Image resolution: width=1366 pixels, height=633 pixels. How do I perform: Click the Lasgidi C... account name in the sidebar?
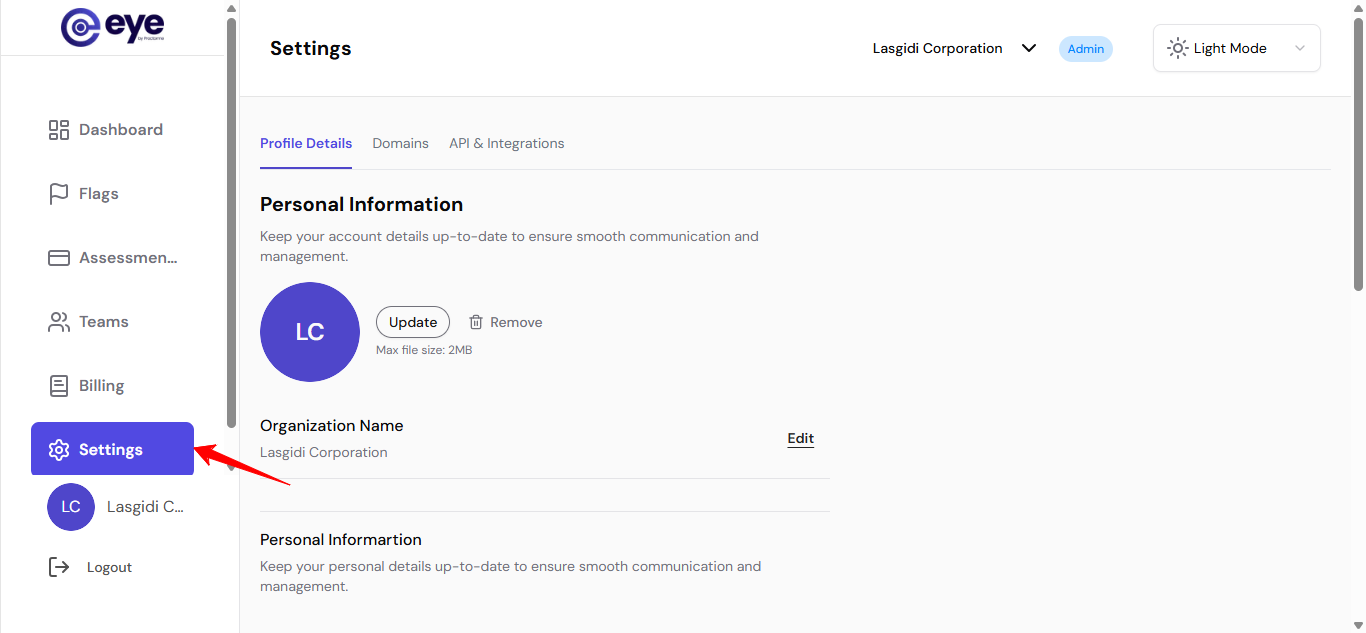point(146,507)
